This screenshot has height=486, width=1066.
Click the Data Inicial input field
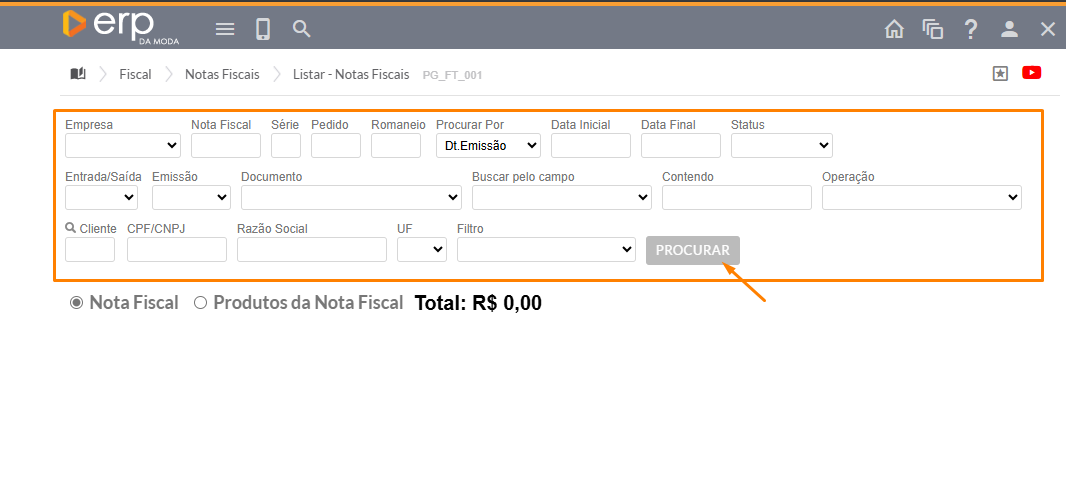point(590,146)
